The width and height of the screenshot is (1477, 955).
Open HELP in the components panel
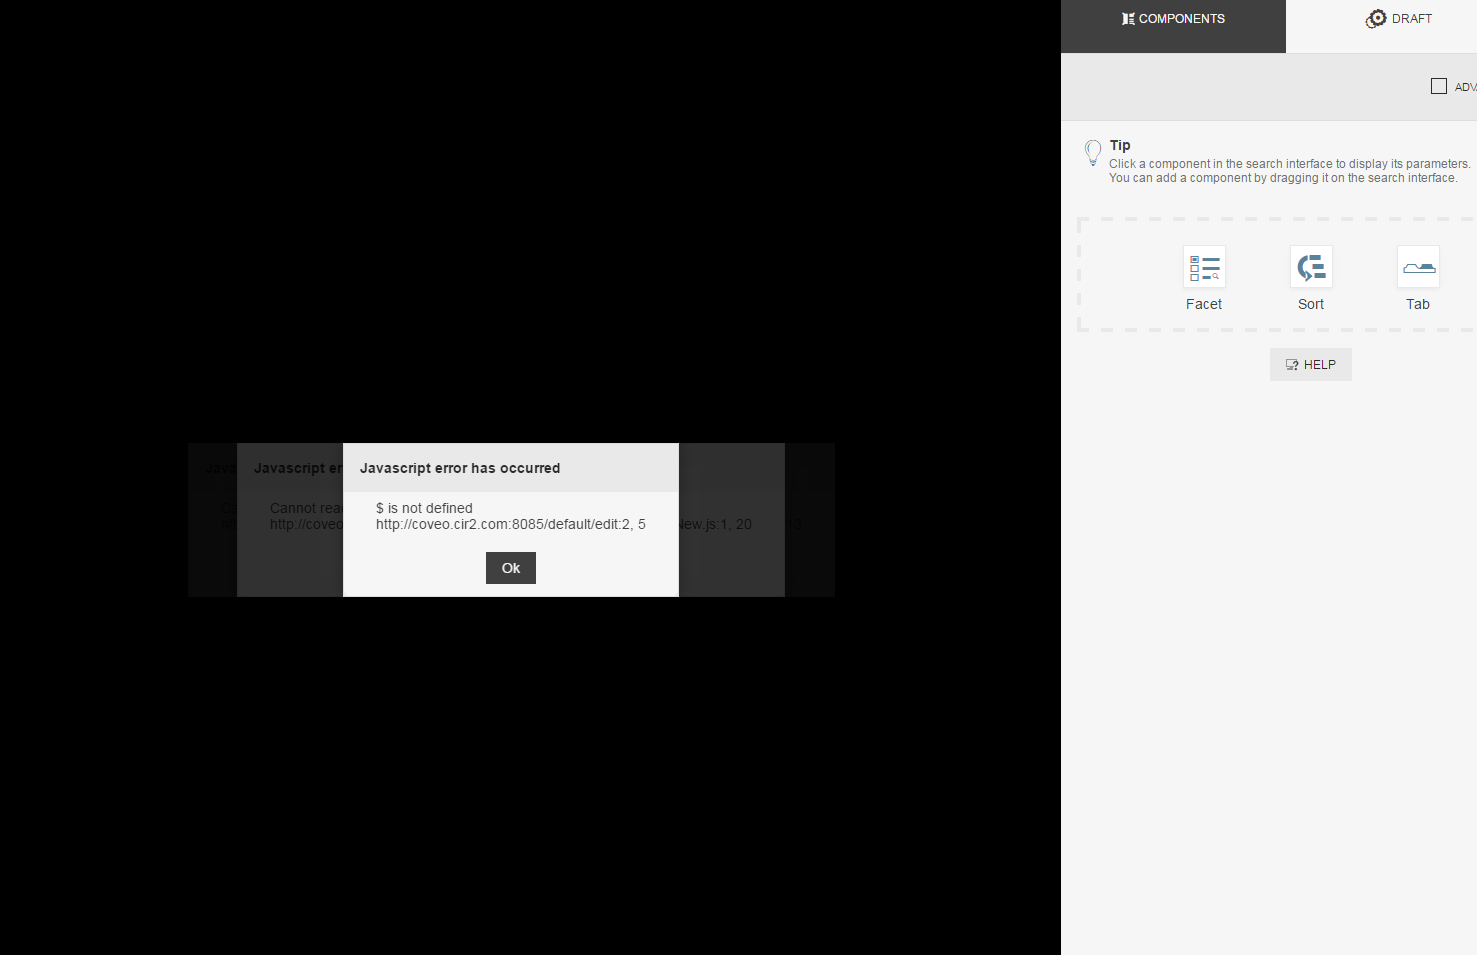coord(1310,365)
